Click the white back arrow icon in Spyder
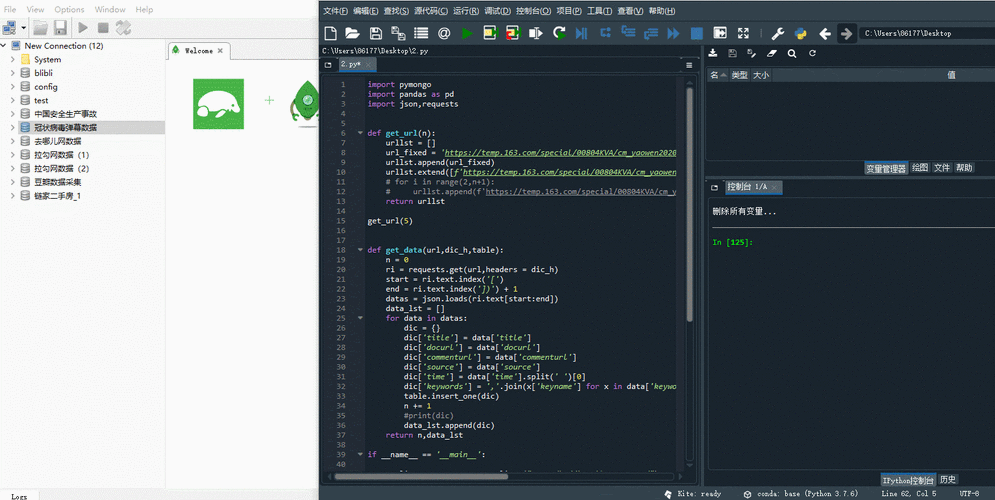995x500 pixels. [x=824, y=33]
